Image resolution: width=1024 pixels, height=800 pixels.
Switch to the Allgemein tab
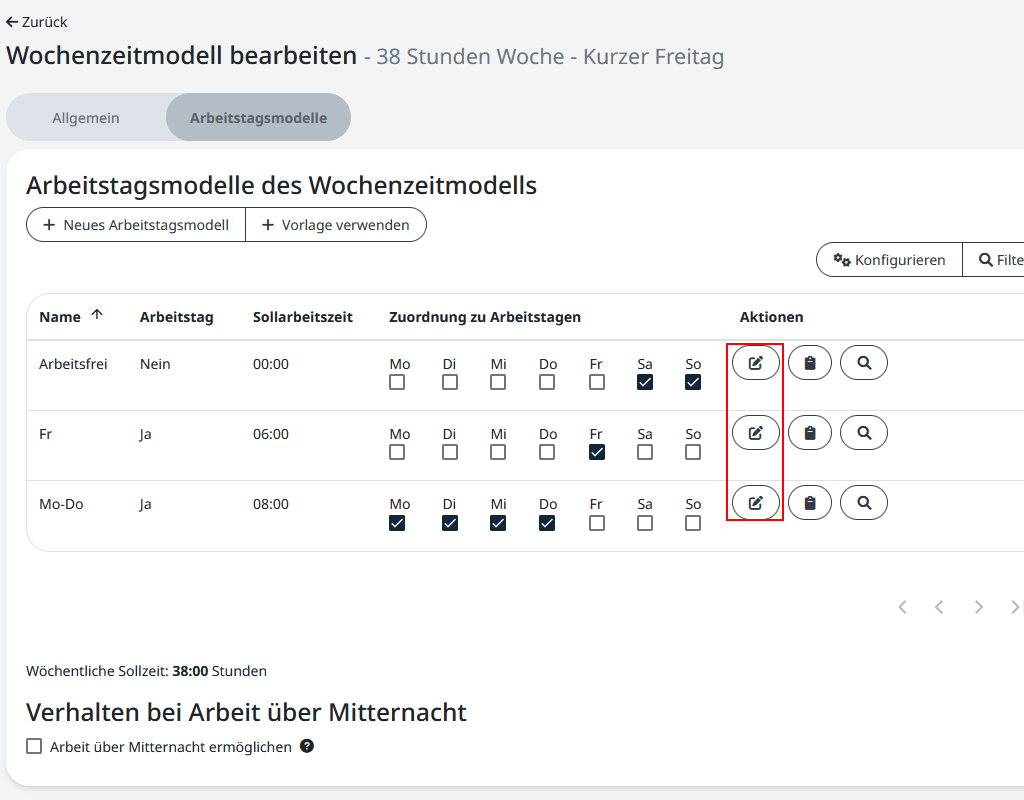86,117
